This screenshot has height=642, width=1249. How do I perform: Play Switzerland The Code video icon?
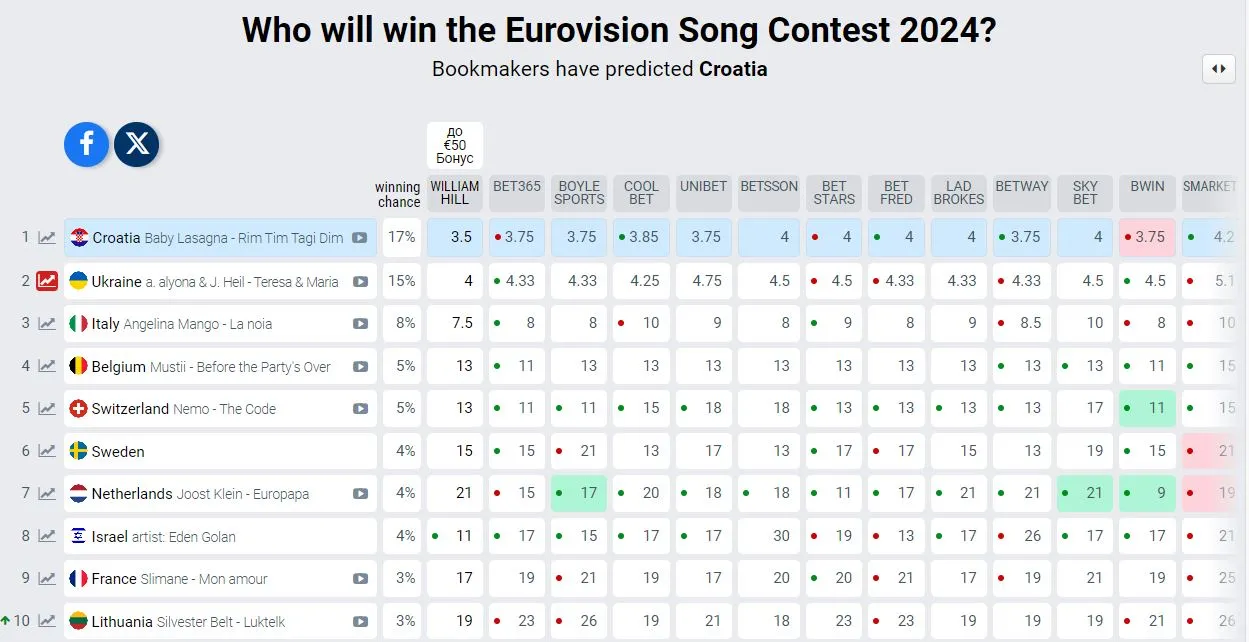(360, 409)
